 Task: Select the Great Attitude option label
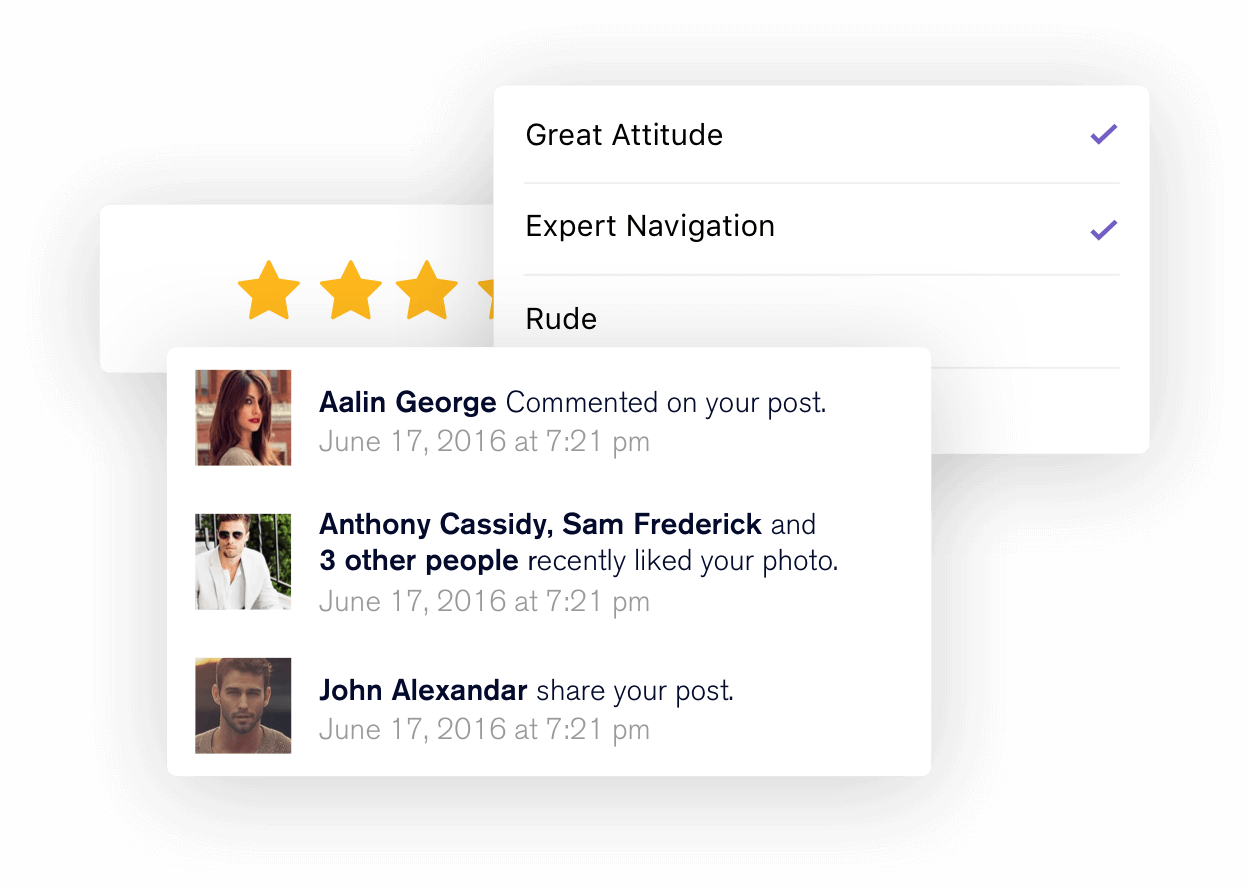[624, 135]
